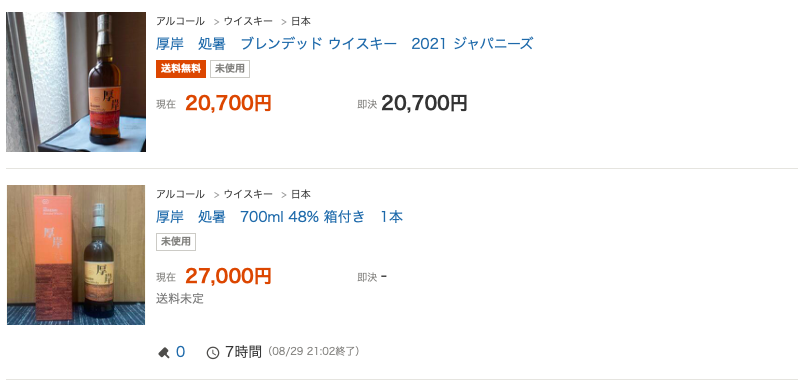Click the black 即決 price 20,700円
The image size is (798, 389).
coord(424,103)
